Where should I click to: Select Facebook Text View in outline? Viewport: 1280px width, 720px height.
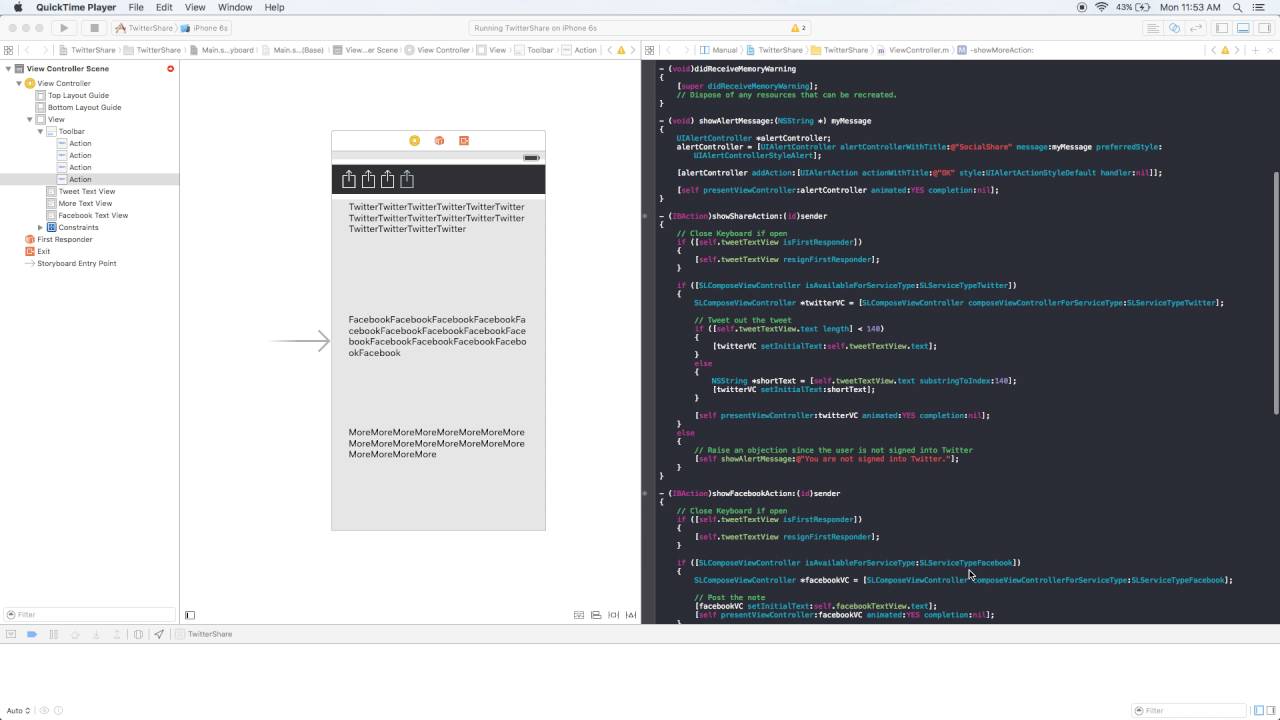point(93,215)
